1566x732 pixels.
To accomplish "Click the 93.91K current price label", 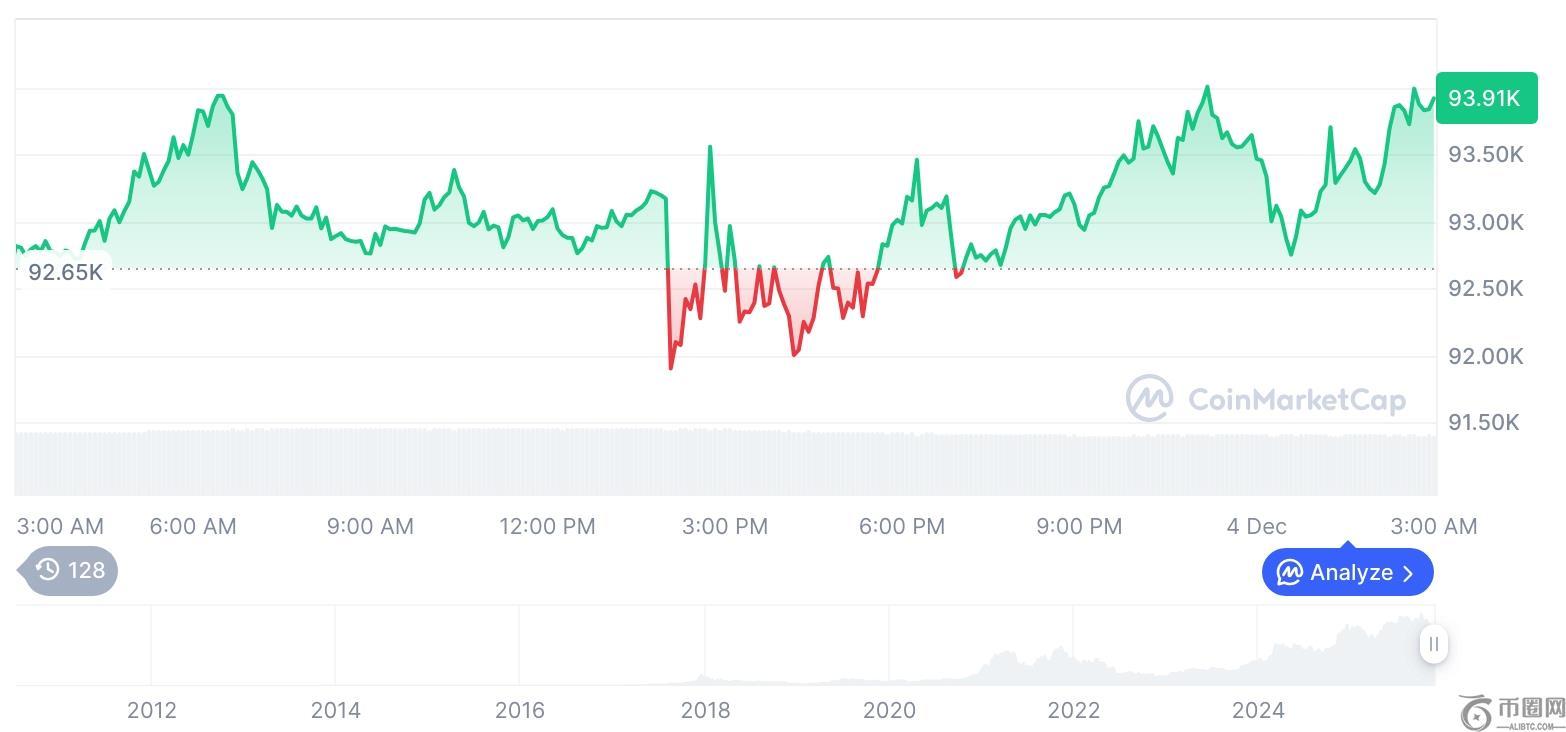I will click(x=1486, y=98).
